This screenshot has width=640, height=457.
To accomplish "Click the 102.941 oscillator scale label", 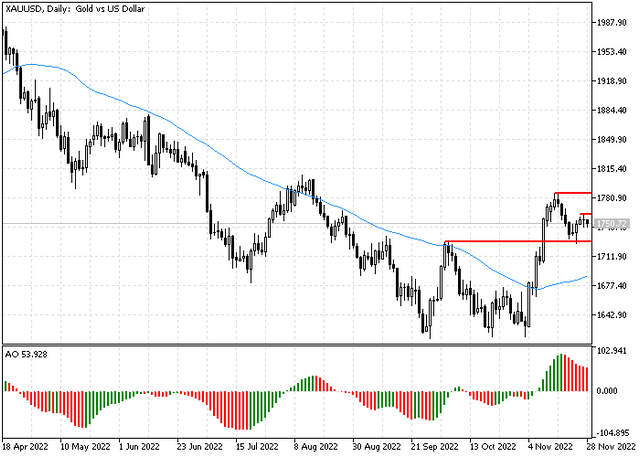I will click(611, 351).
